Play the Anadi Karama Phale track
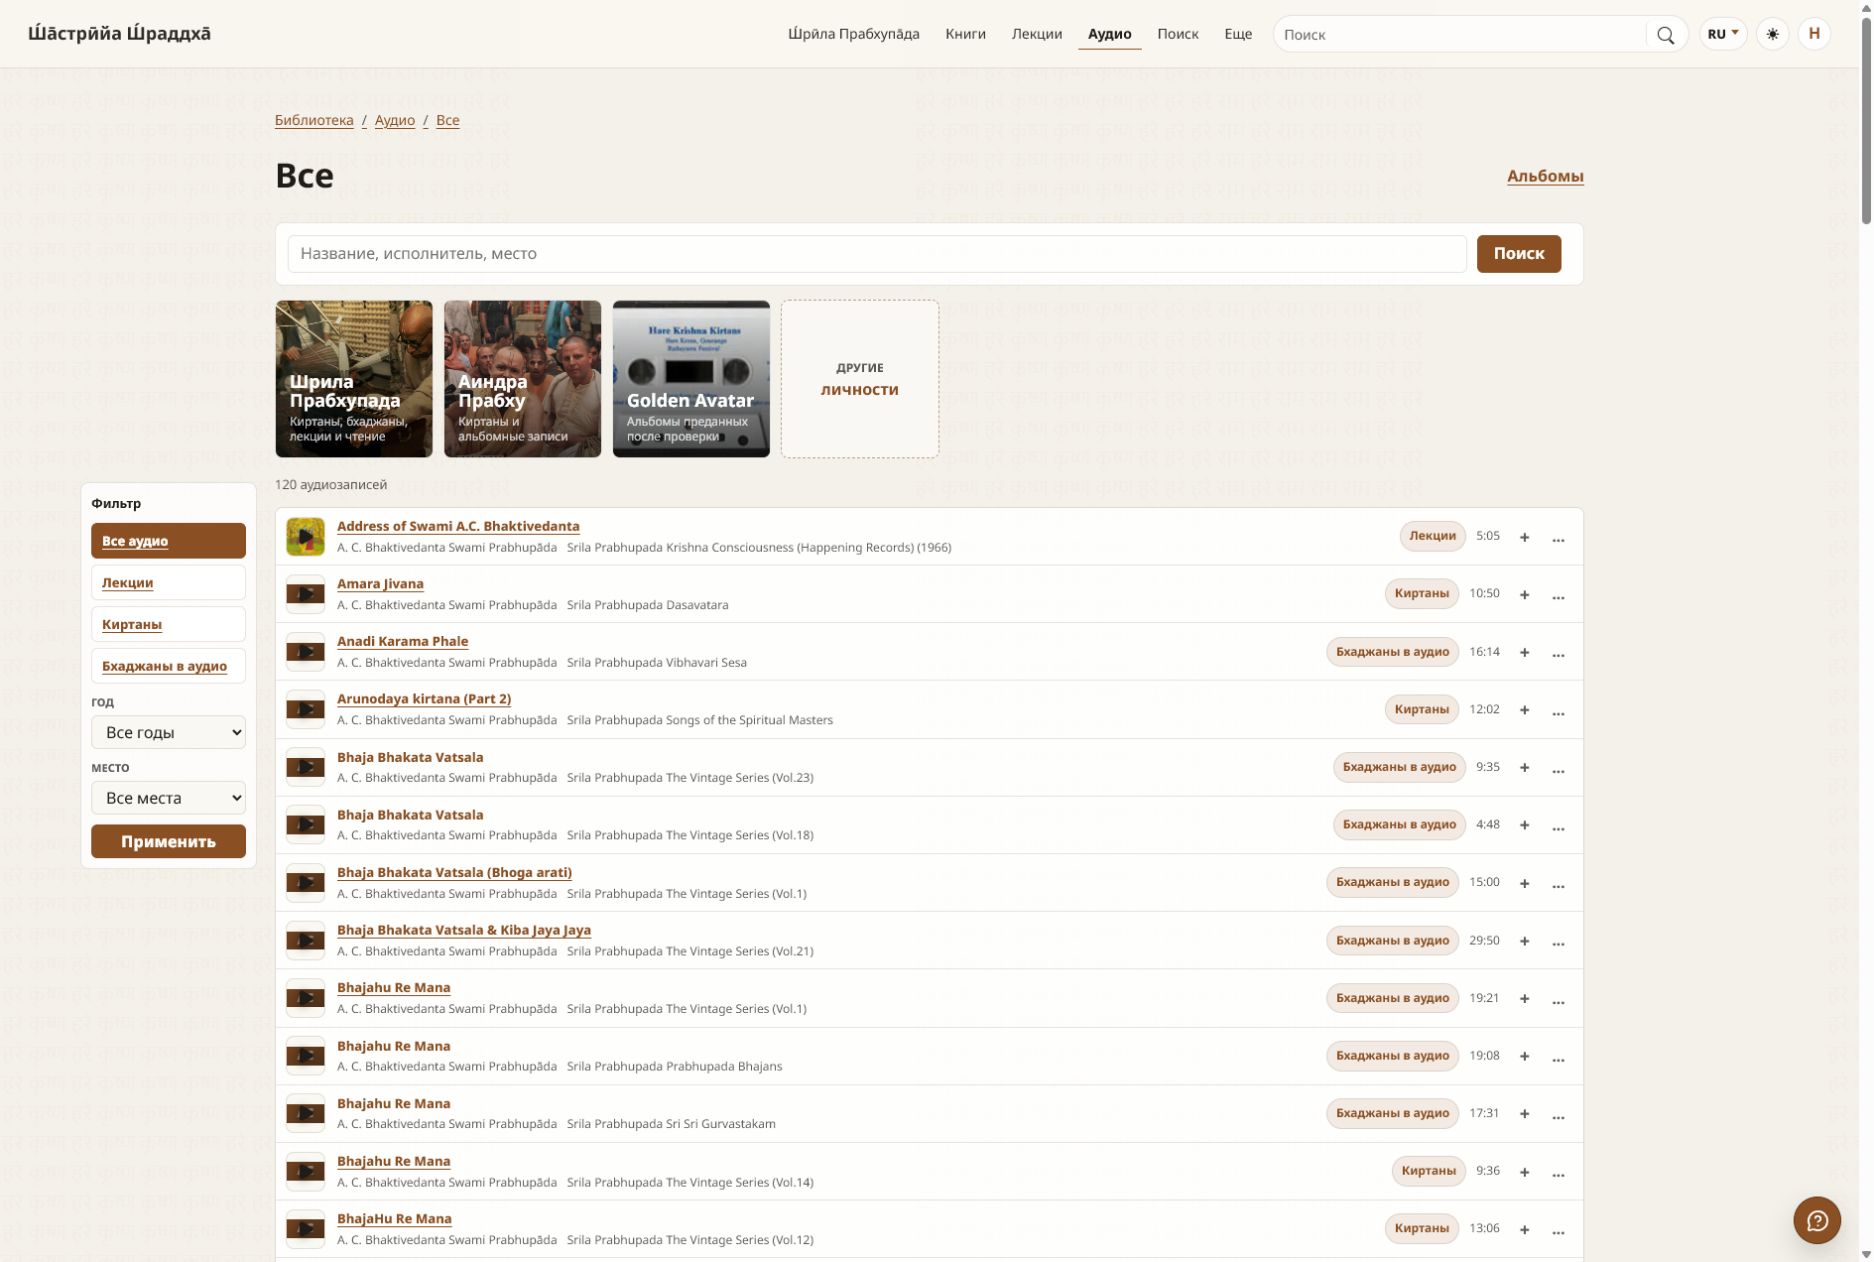Image resolution: width=1874 pixels, height=1262 pixels. click(x=305, y=652)
